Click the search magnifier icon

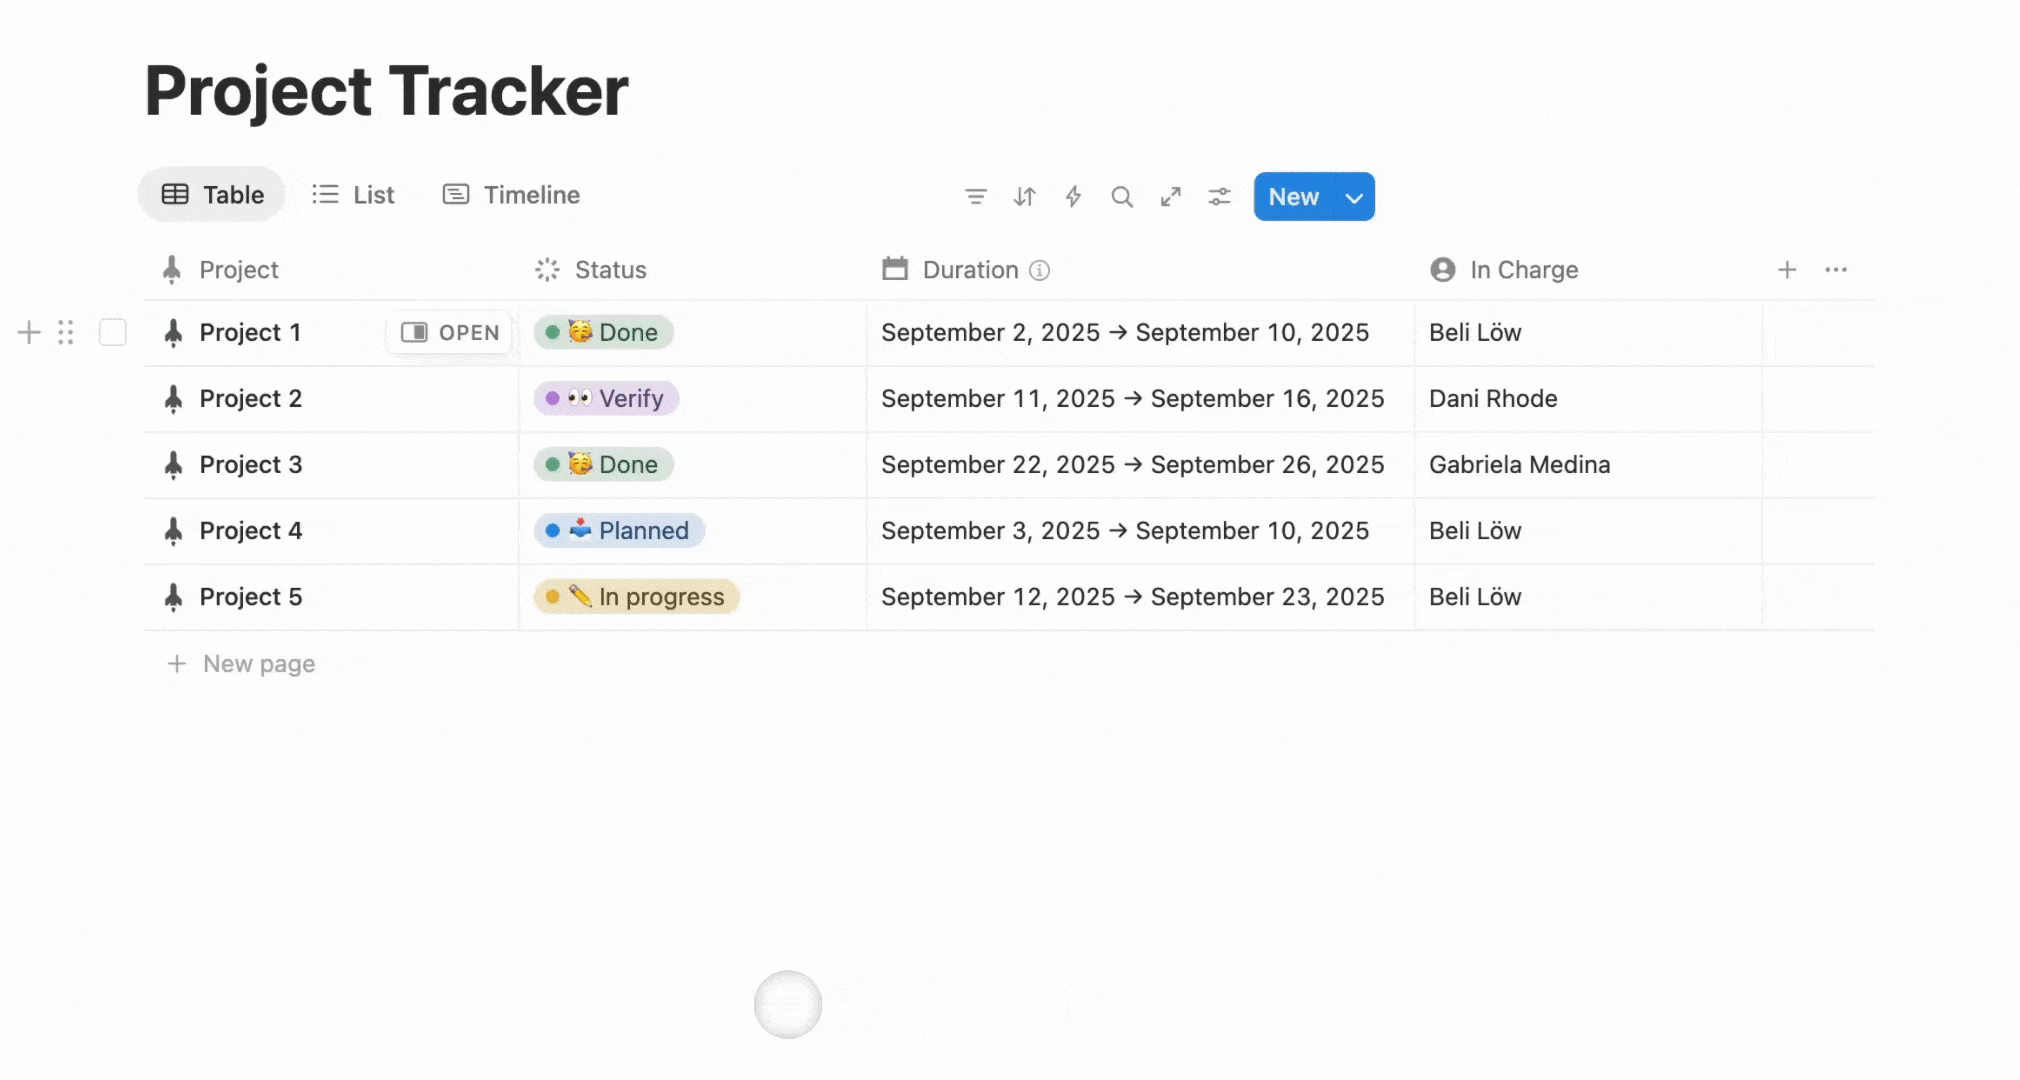(1122, 197)
